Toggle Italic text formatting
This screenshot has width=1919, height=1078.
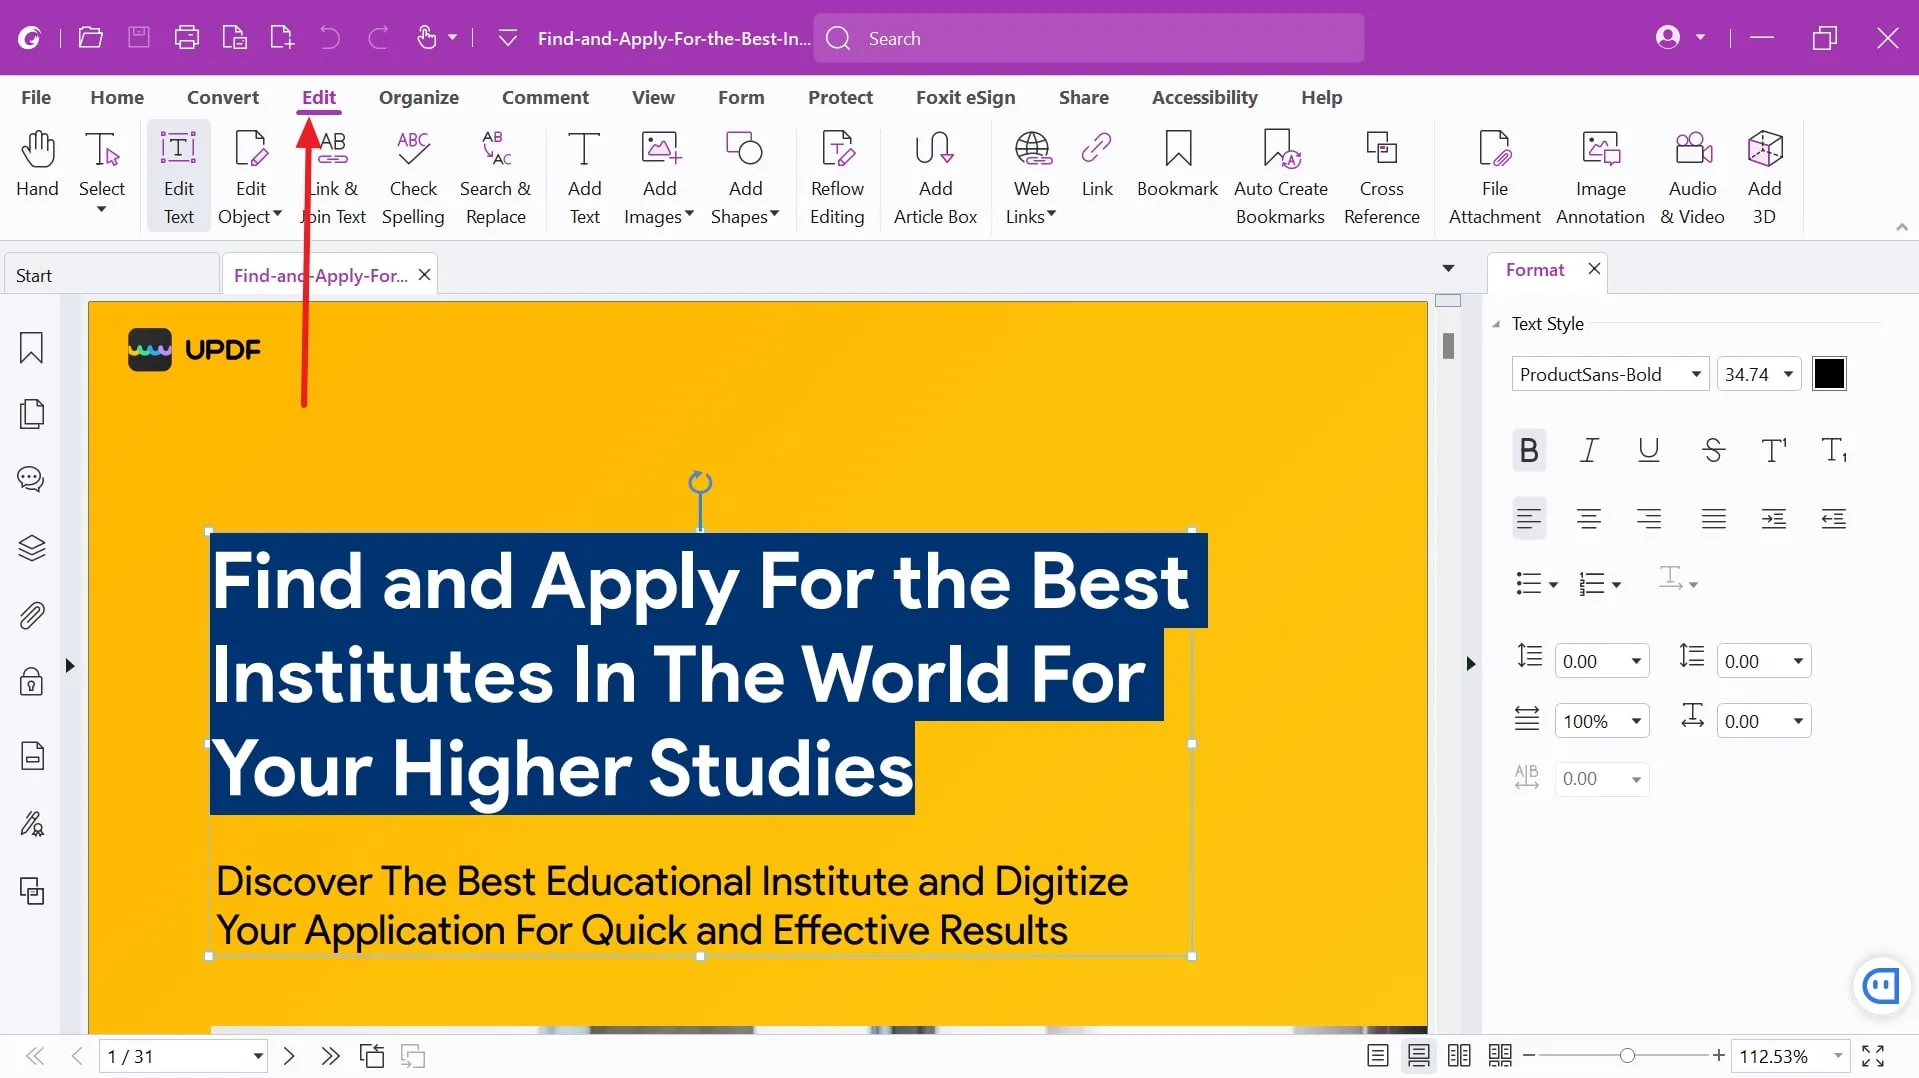coord(1588,451)
